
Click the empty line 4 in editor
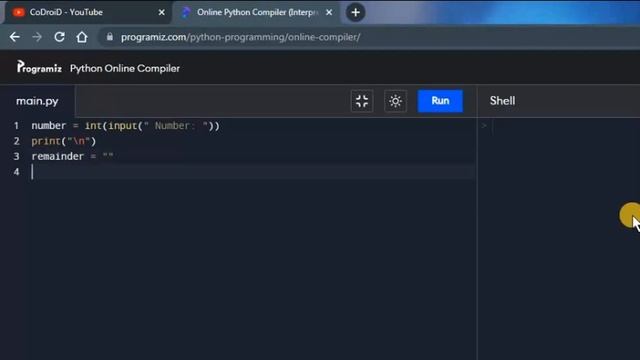point(253,172)
